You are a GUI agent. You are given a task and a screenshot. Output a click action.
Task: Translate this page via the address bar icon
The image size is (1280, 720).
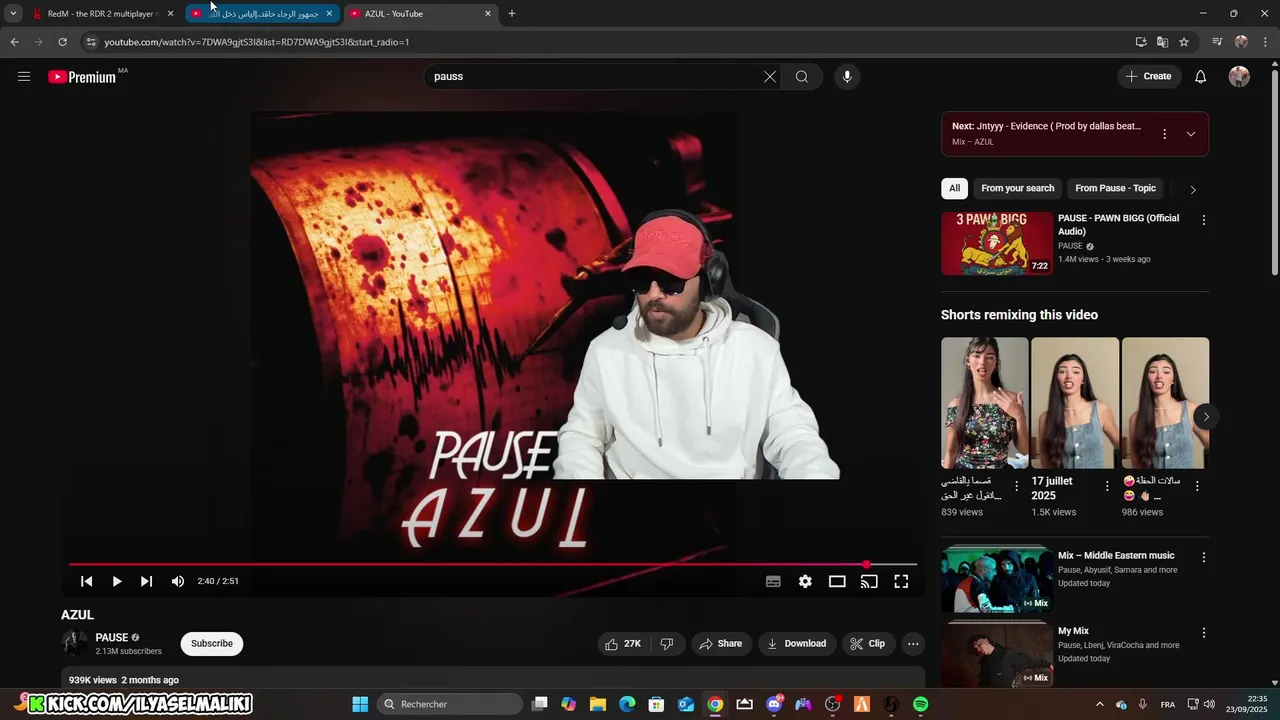1162,42
